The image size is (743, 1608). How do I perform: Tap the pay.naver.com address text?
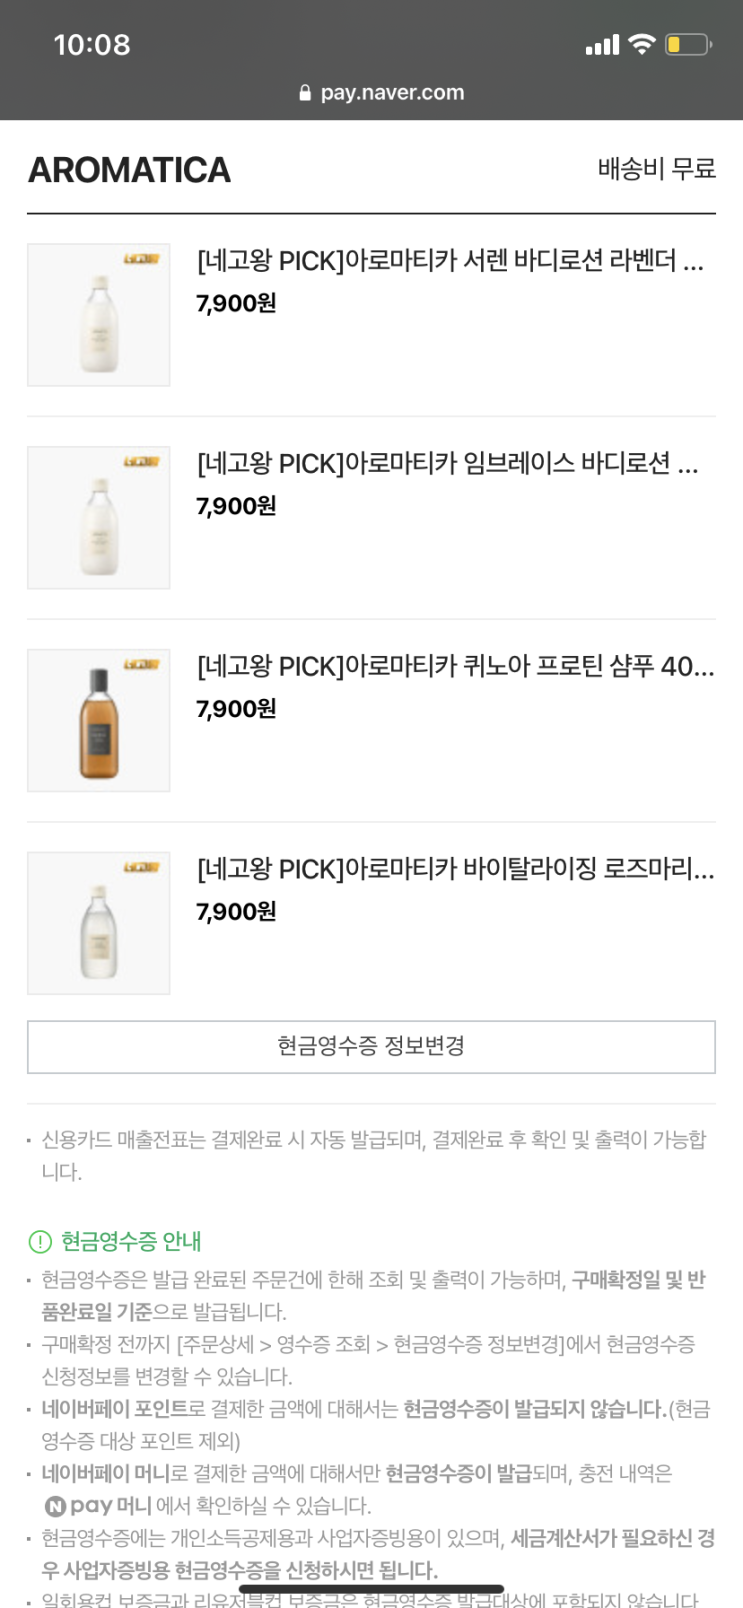click(392, 93)
